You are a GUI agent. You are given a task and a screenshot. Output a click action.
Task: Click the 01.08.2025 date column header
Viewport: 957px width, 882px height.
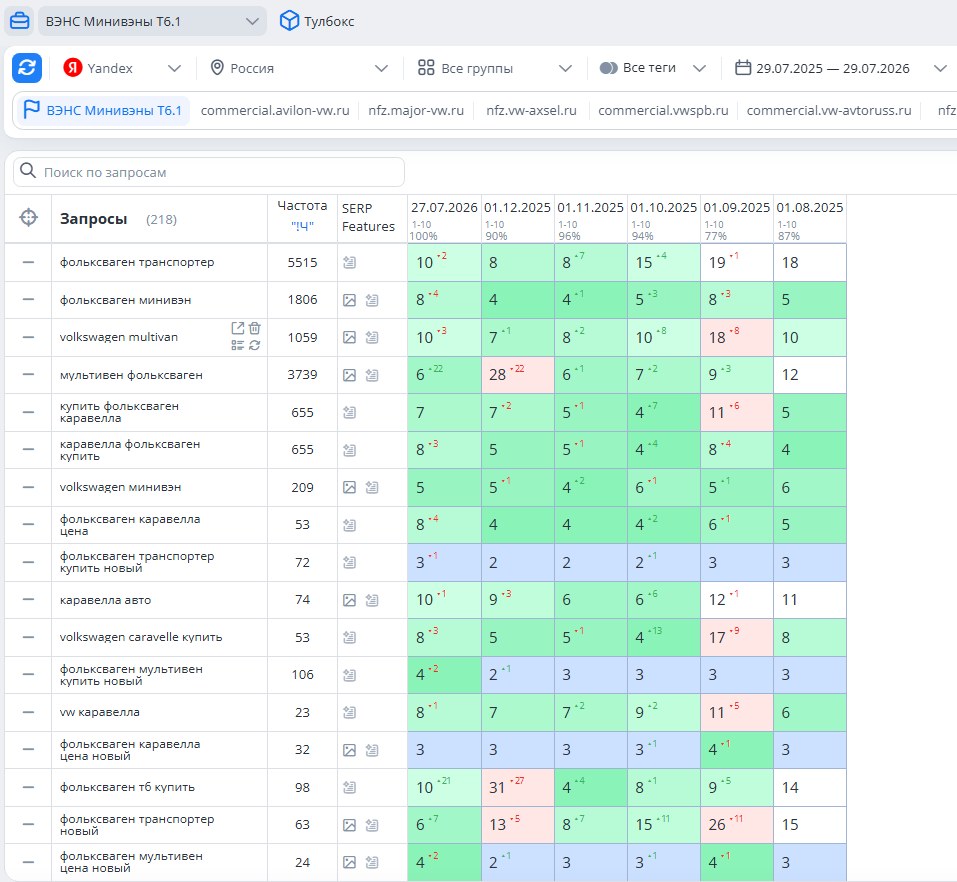click(x=809, y=208)
